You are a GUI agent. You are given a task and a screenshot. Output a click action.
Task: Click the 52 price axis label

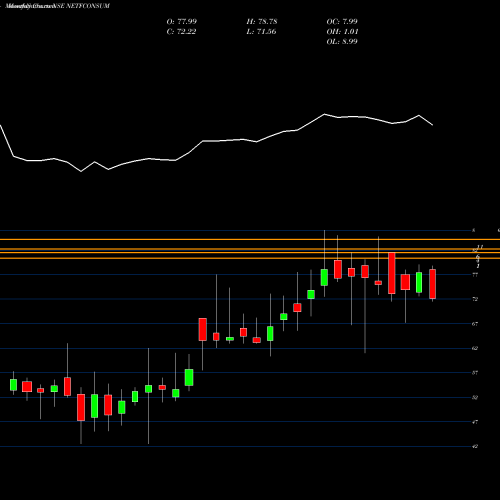475,397
